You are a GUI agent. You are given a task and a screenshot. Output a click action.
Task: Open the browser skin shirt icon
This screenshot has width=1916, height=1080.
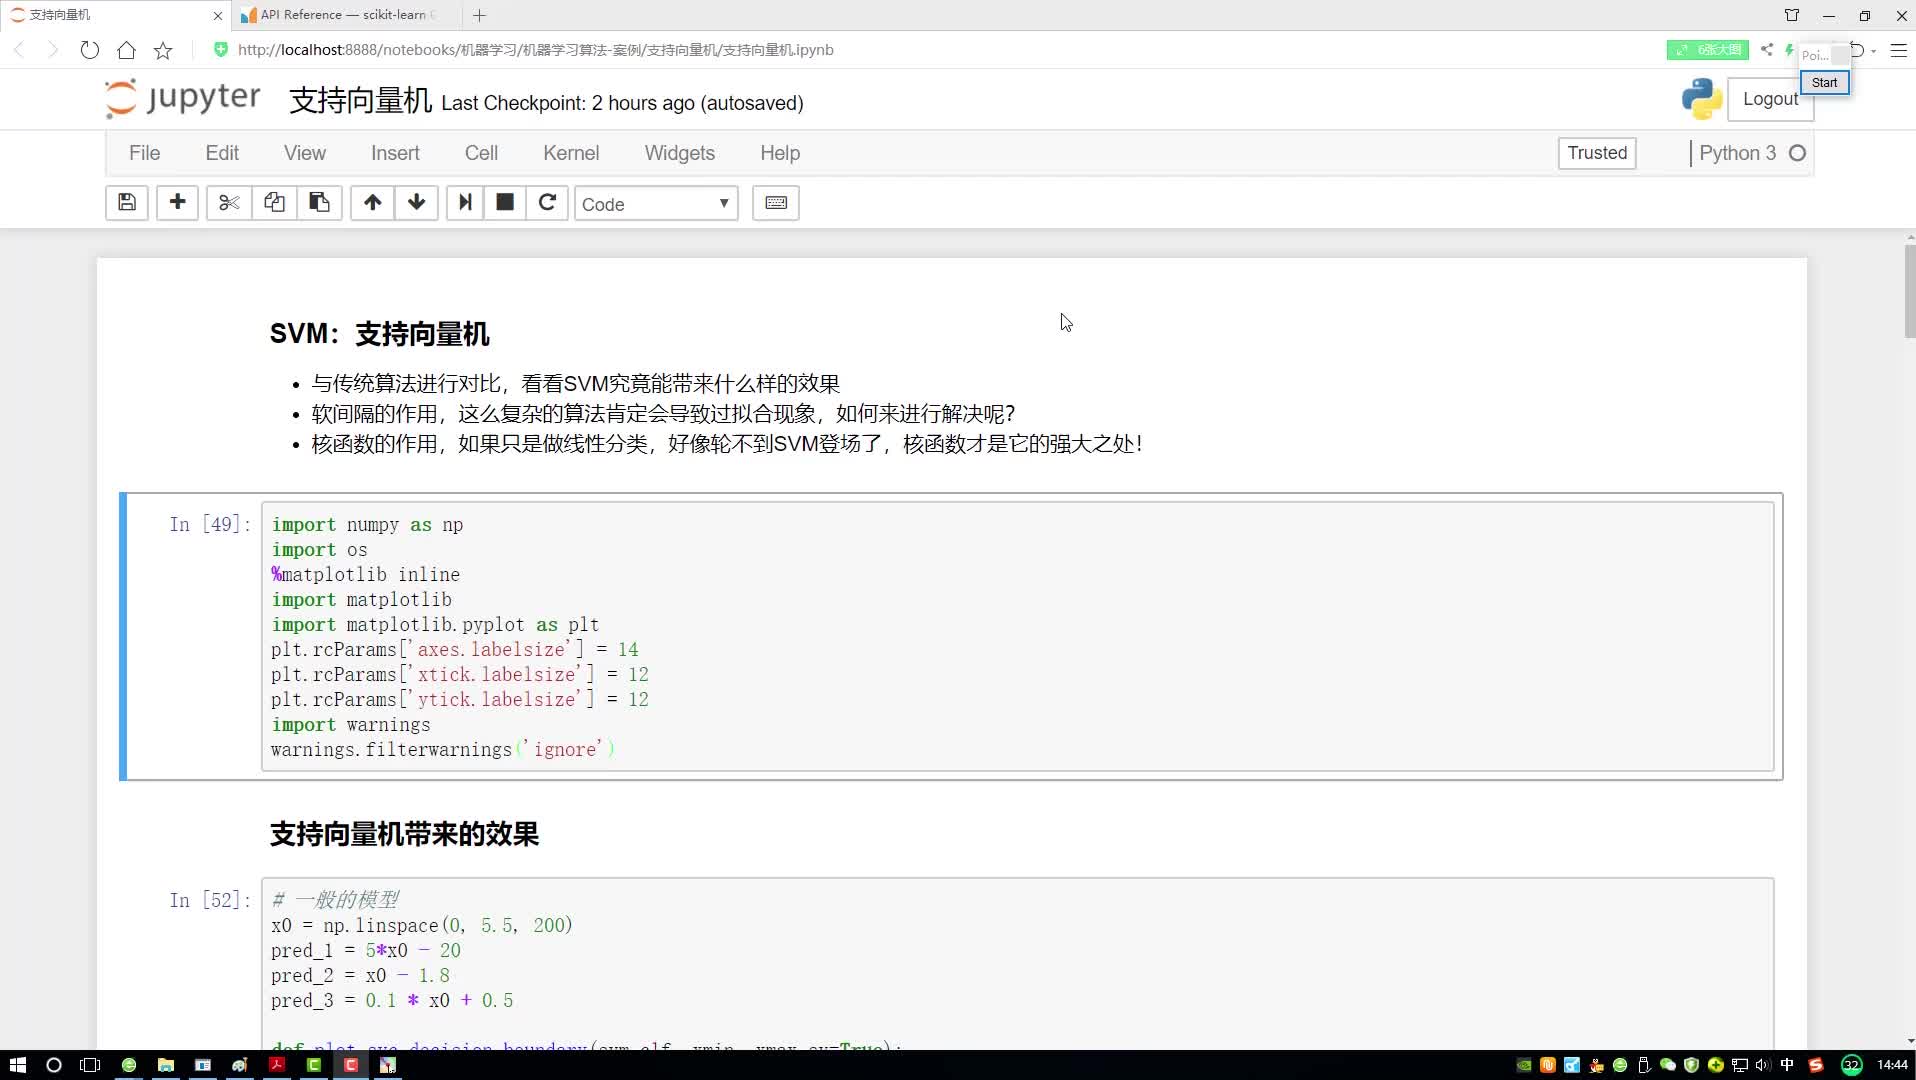point(1791,15)
